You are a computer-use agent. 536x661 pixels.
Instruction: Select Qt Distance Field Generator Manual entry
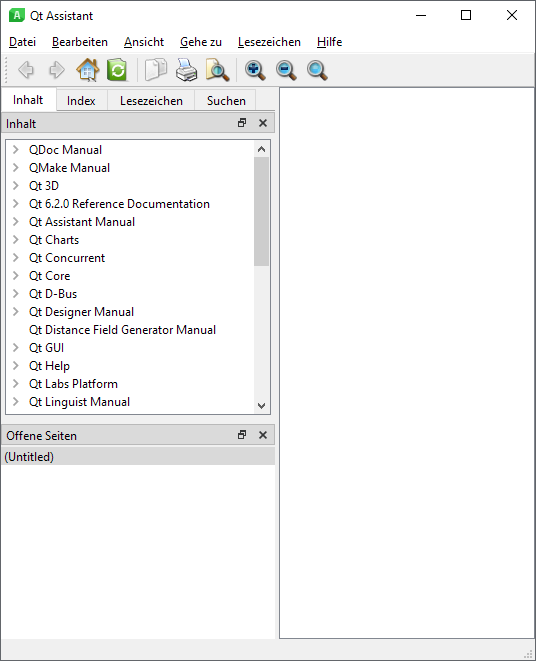[122, 330]
